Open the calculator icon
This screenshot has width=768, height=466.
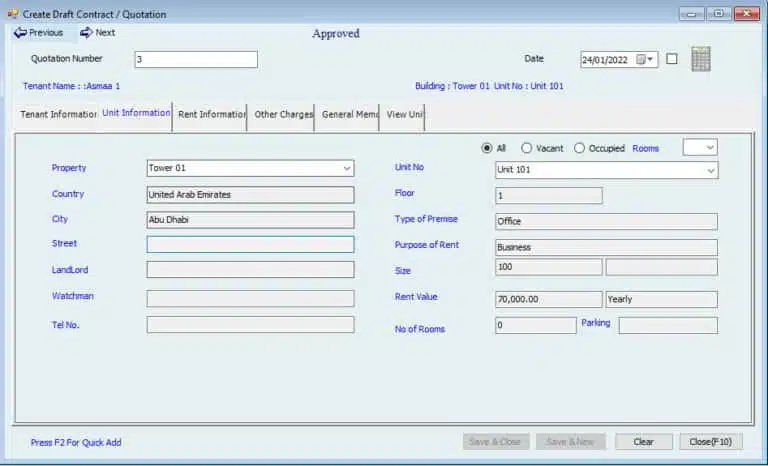point(701,59)
